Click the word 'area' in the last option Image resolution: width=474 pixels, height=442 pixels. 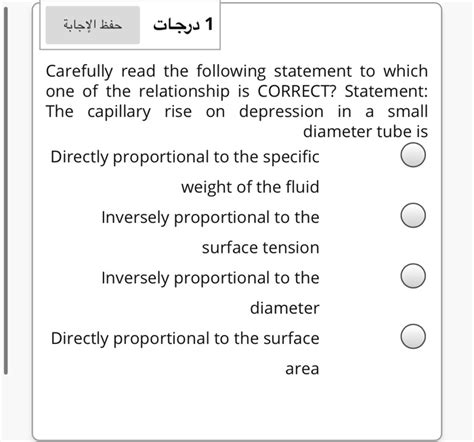click(x=302, y=369)
